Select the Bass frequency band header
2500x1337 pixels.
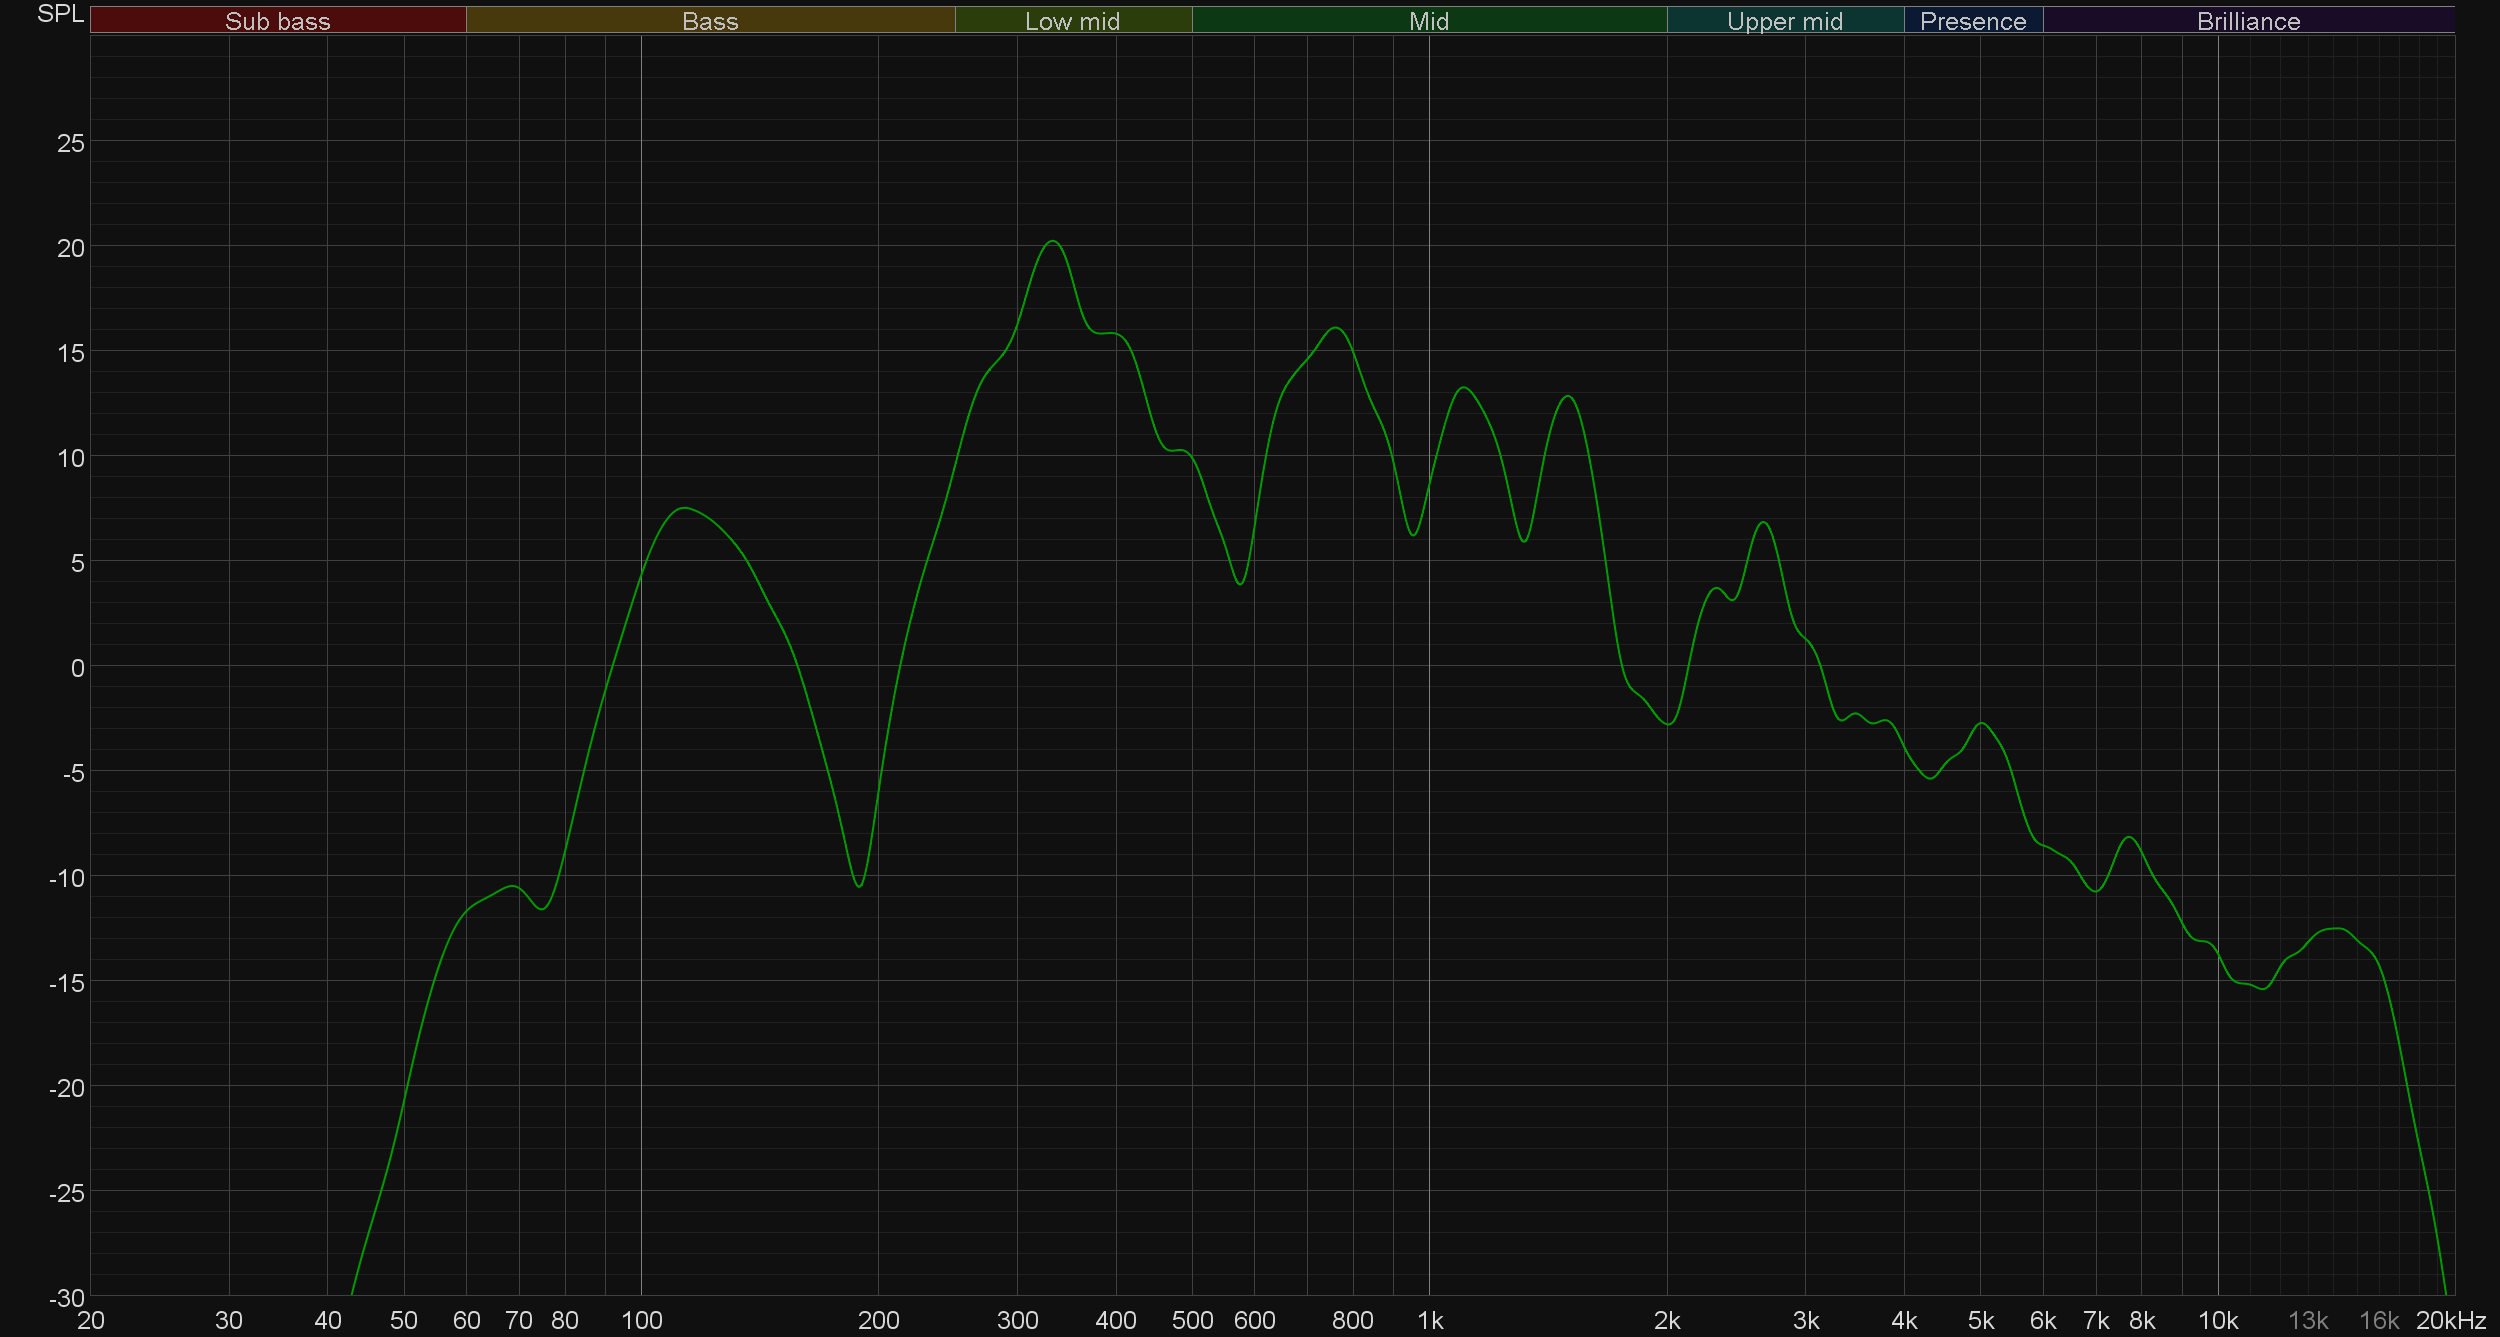[x=710, y=21]
